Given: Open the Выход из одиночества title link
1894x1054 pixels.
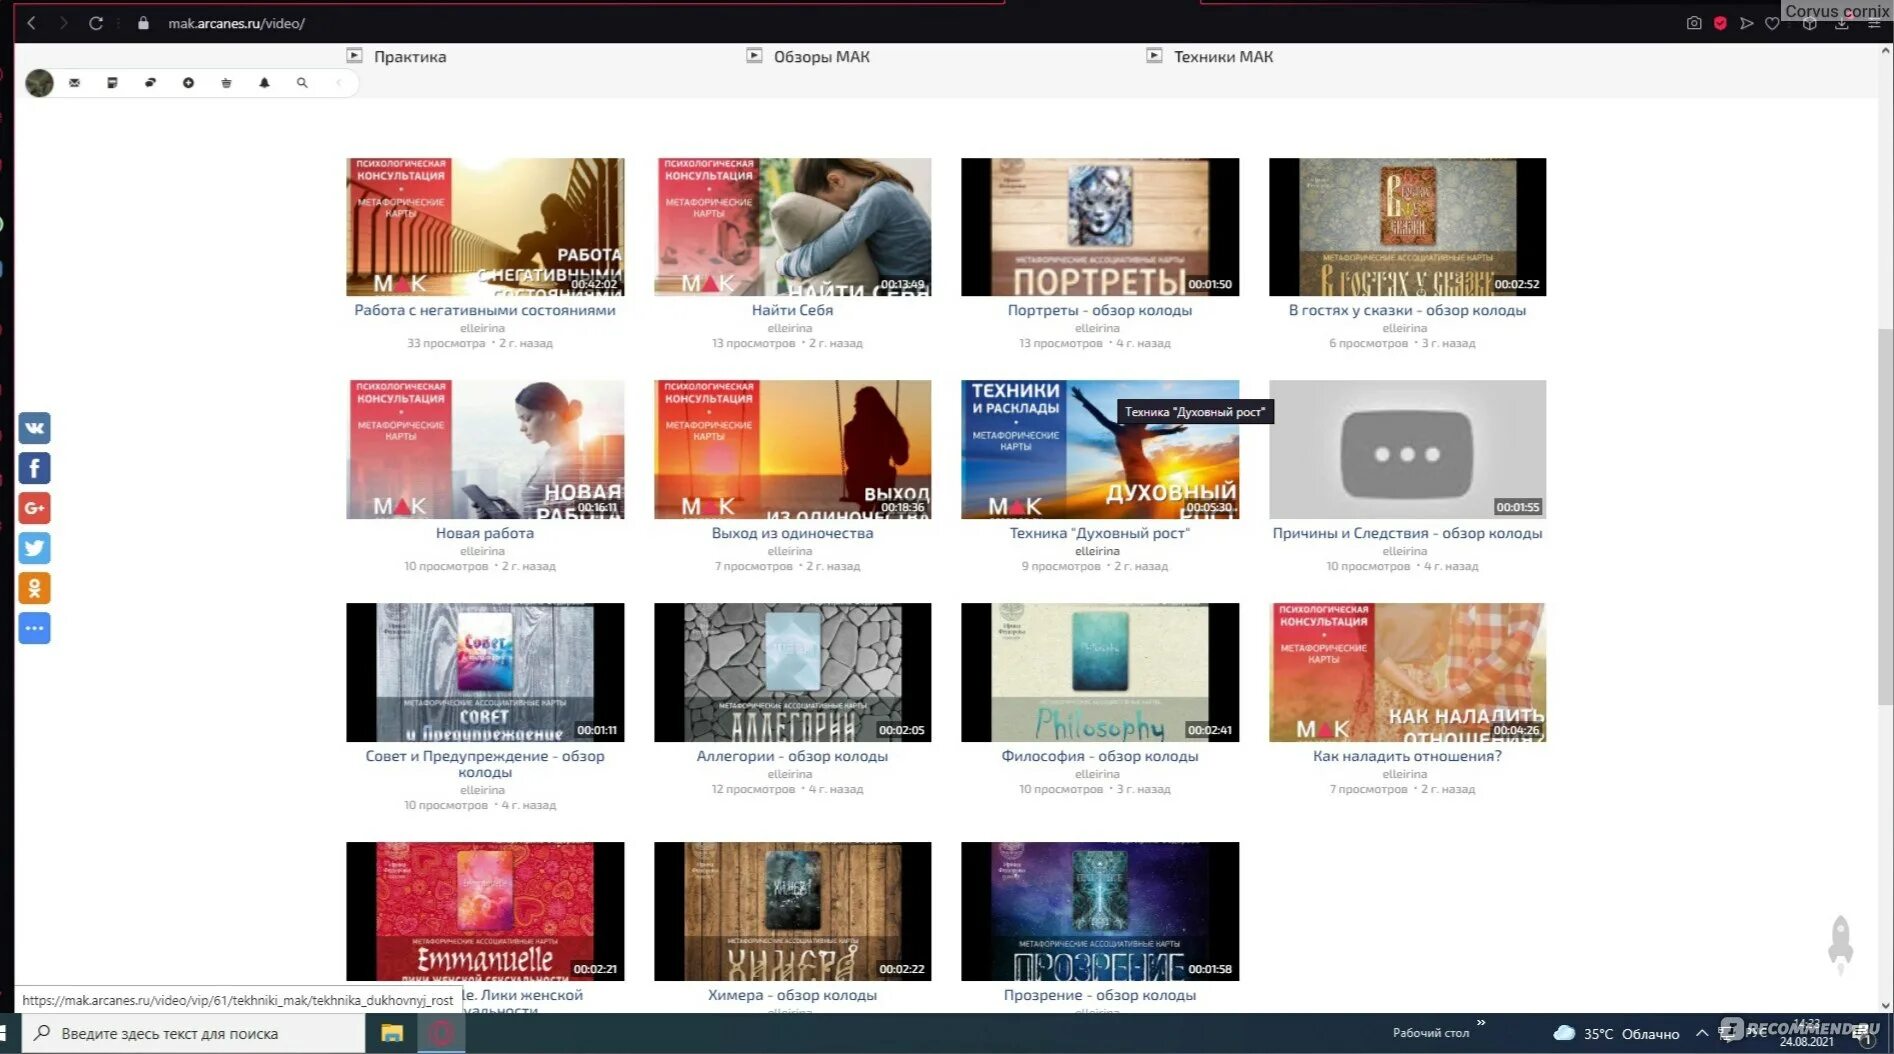Looking at the screenshot, I should (x=793, y=533).
